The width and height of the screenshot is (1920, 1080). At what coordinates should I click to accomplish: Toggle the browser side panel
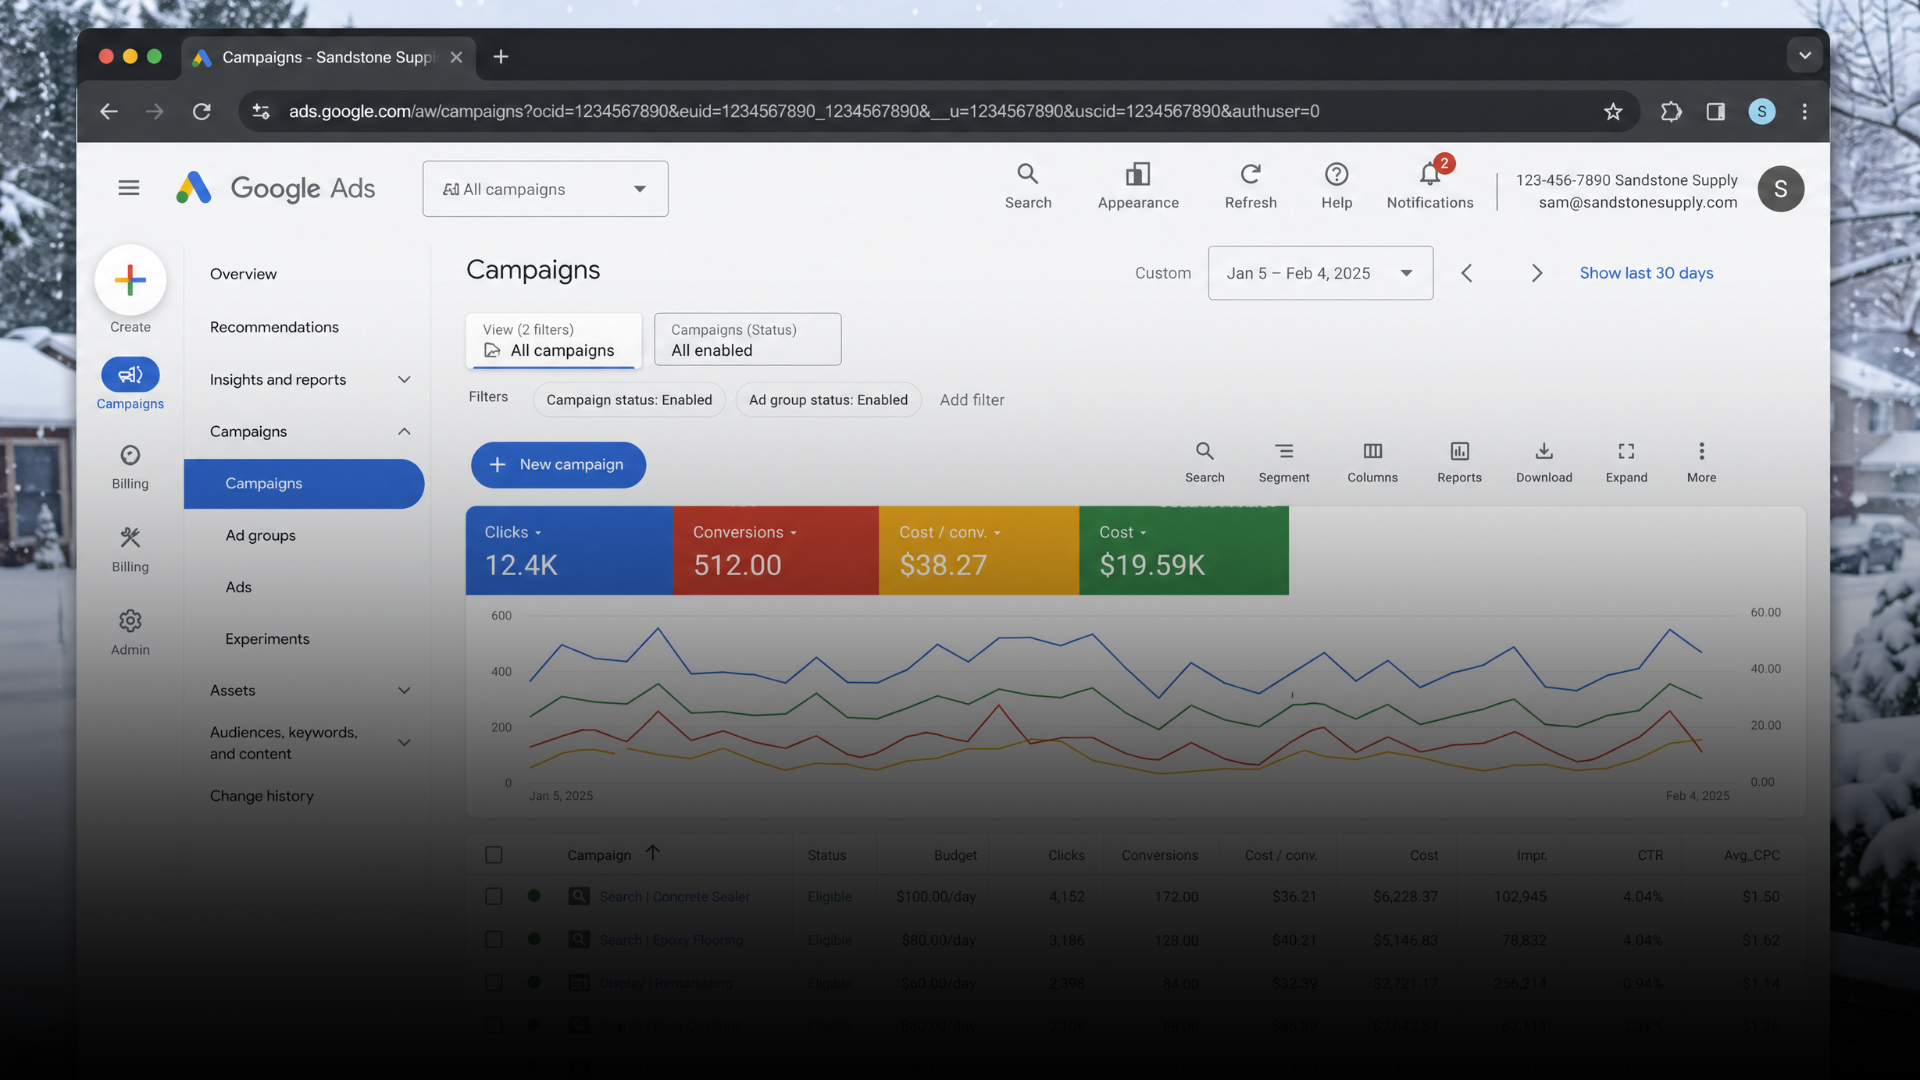pos(1716,111)
